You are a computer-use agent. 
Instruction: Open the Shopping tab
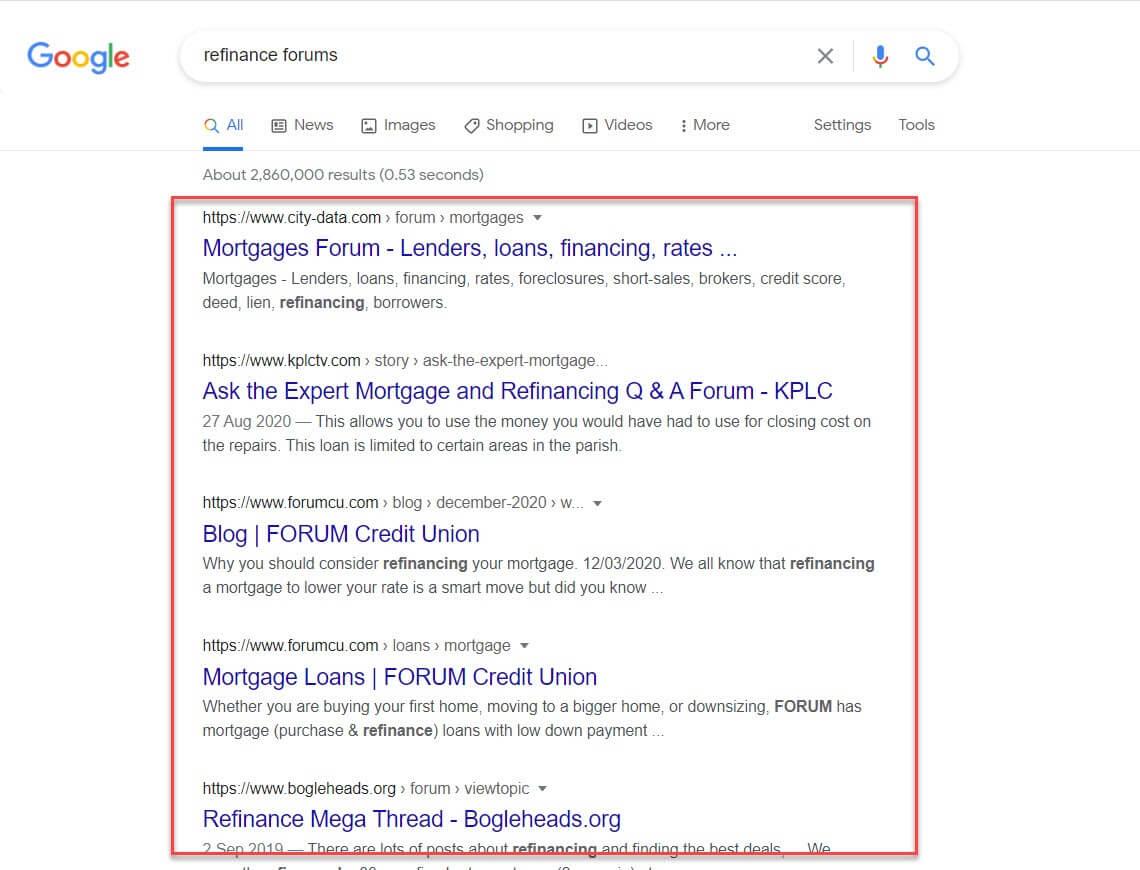tap(509, 125)
